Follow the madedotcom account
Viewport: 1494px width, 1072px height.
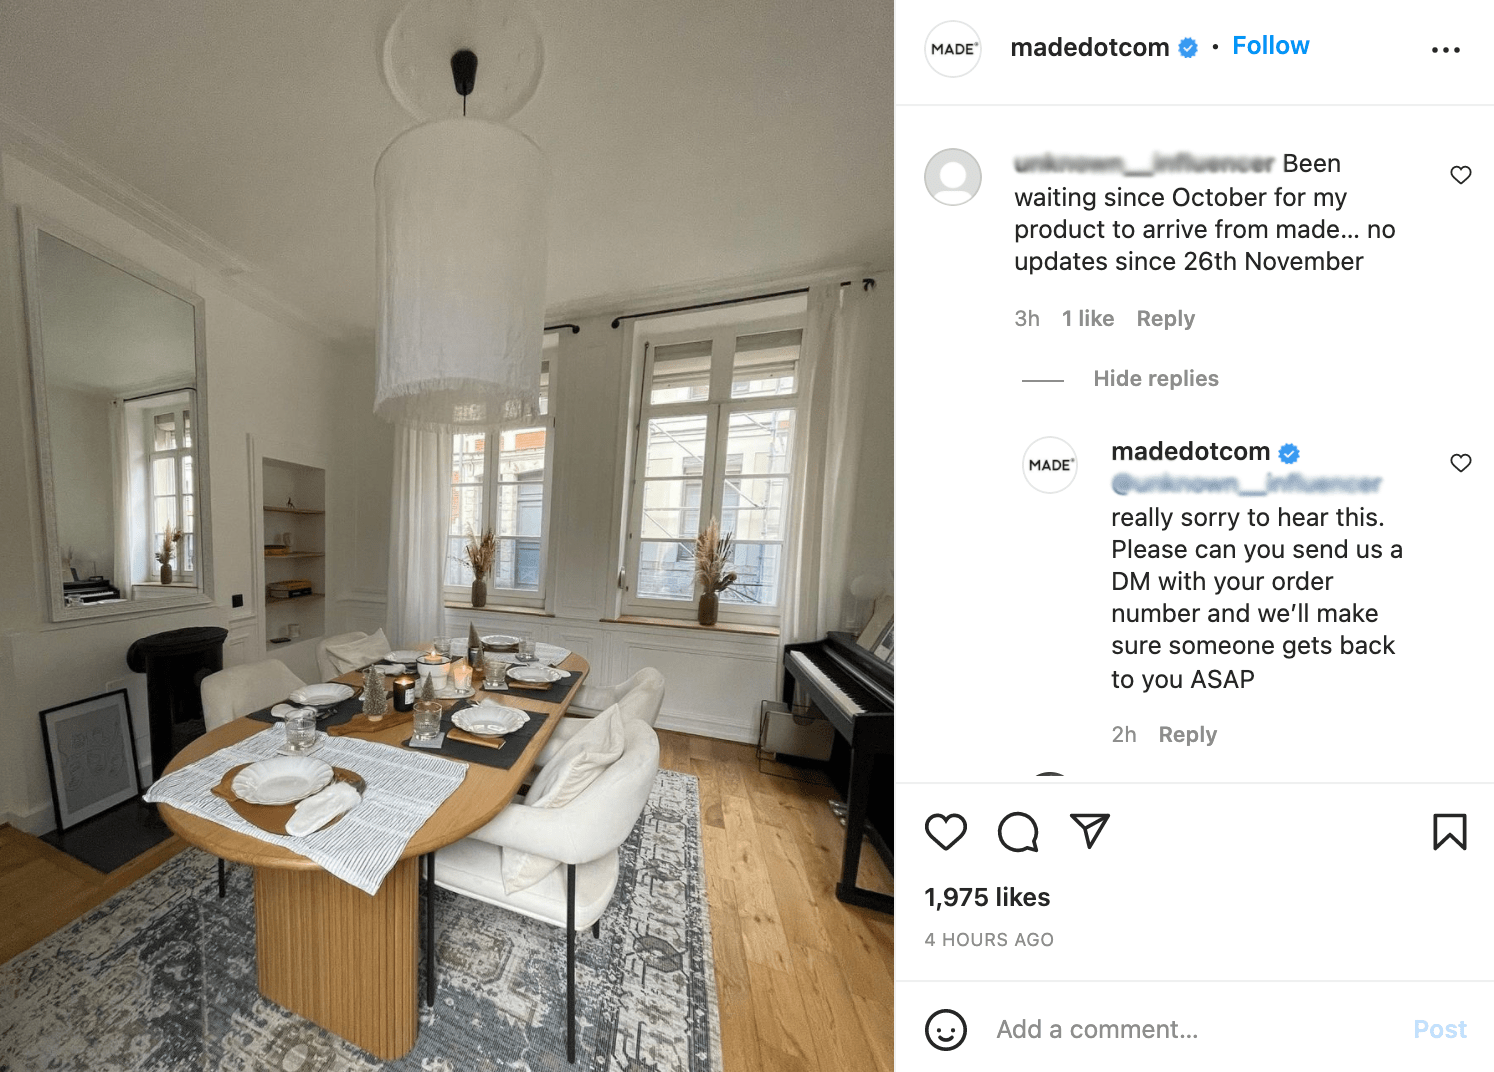tap(1270, 46)
